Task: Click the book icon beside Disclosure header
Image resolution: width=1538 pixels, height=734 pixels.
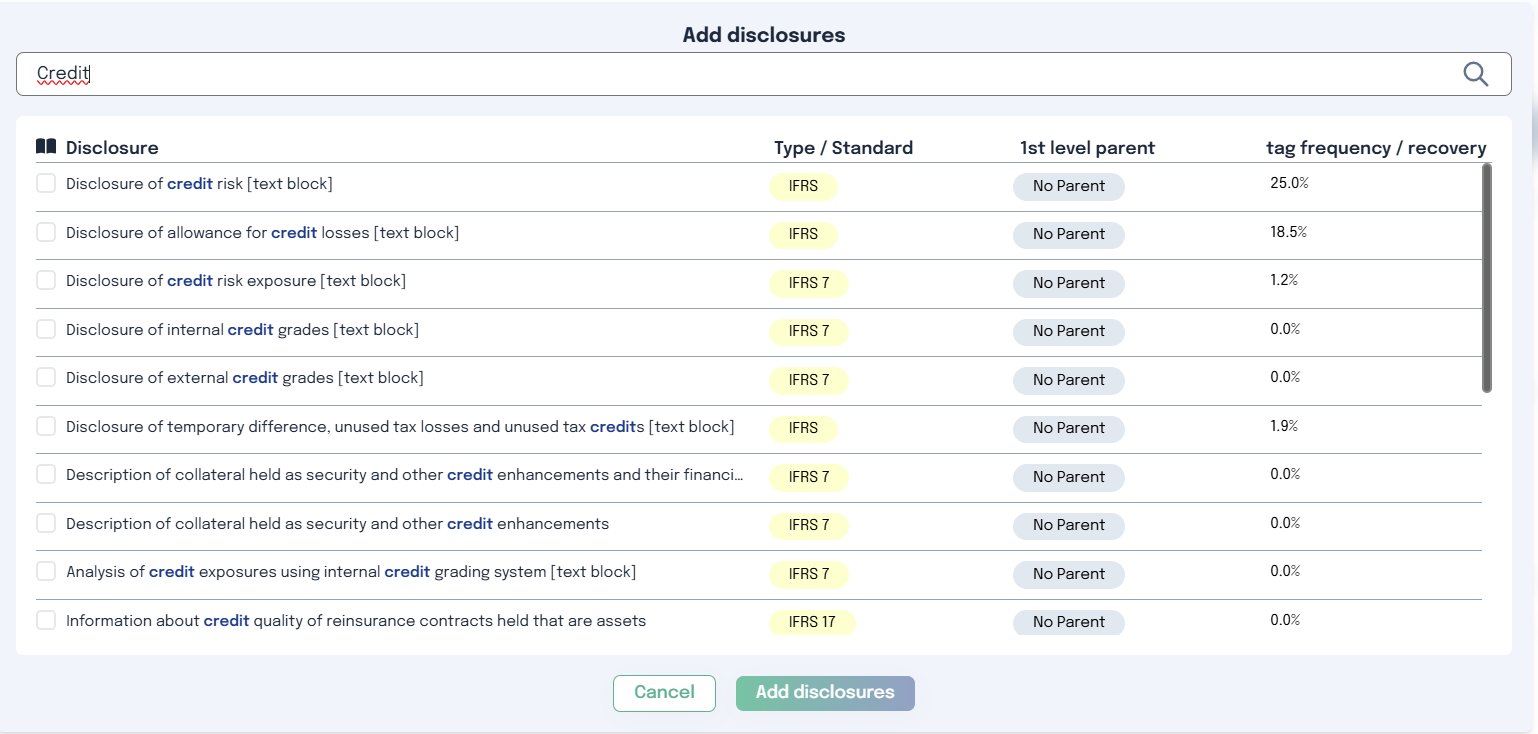Action: point(46,146)
